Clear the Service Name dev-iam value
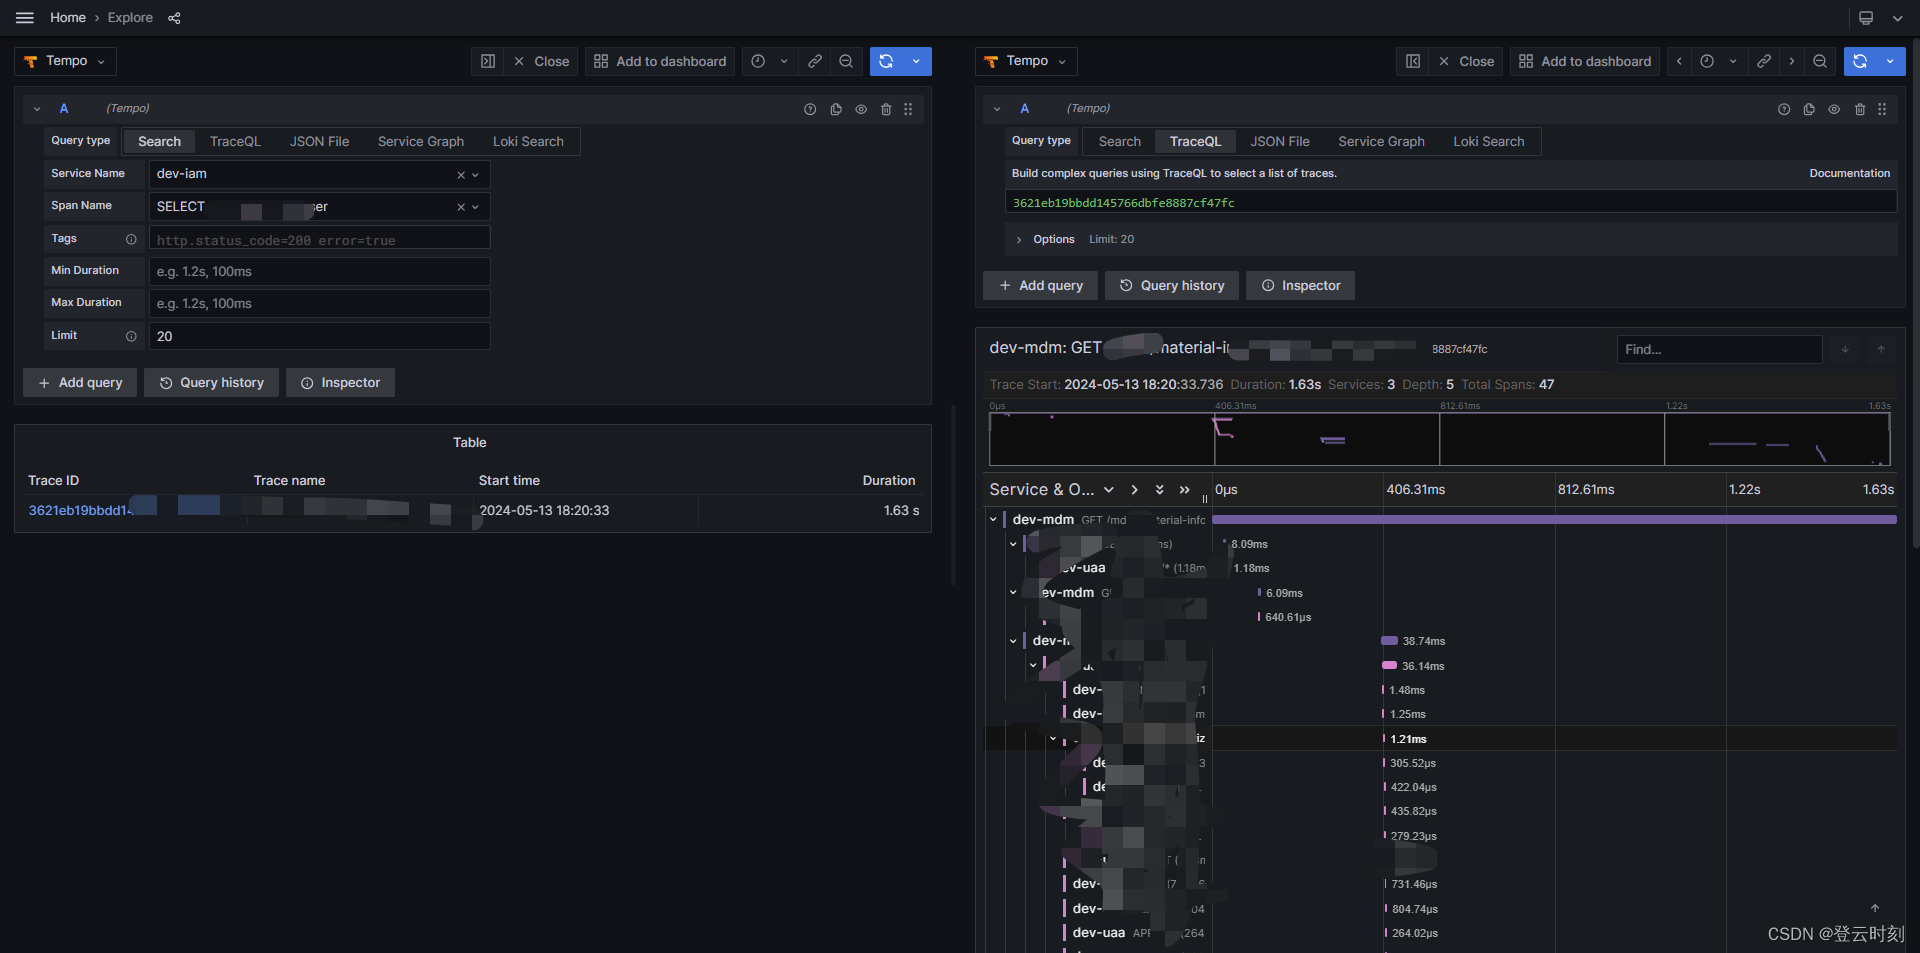Screen dimensions: 1920x953 point(461,175)
